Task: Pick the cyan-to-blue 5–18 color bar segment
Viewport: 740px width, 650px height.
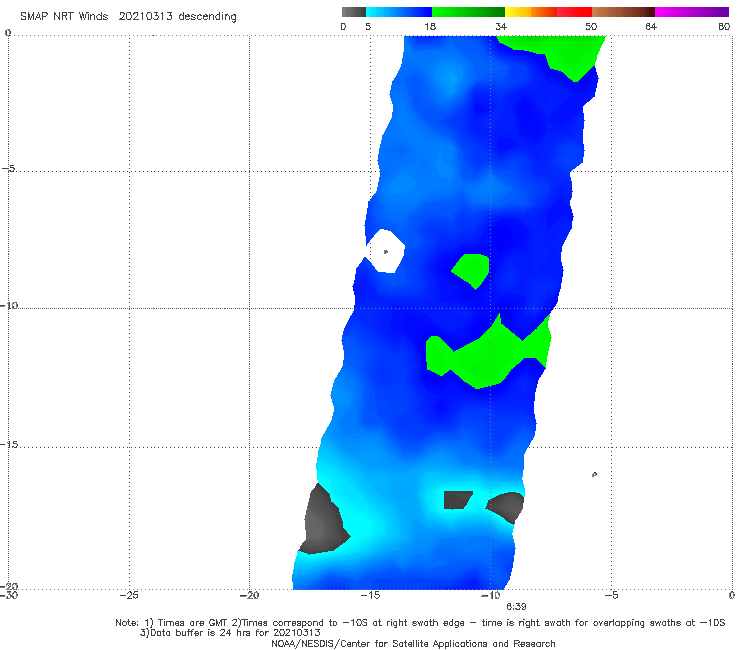Action: pos(399,12)
